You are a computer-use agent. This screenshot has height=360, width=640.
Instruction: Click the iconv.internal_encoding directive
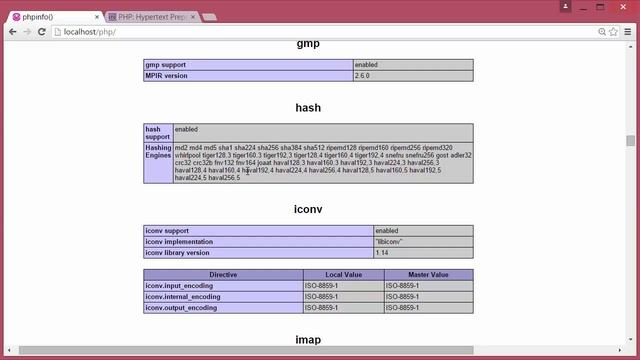(x=223, y=297)
